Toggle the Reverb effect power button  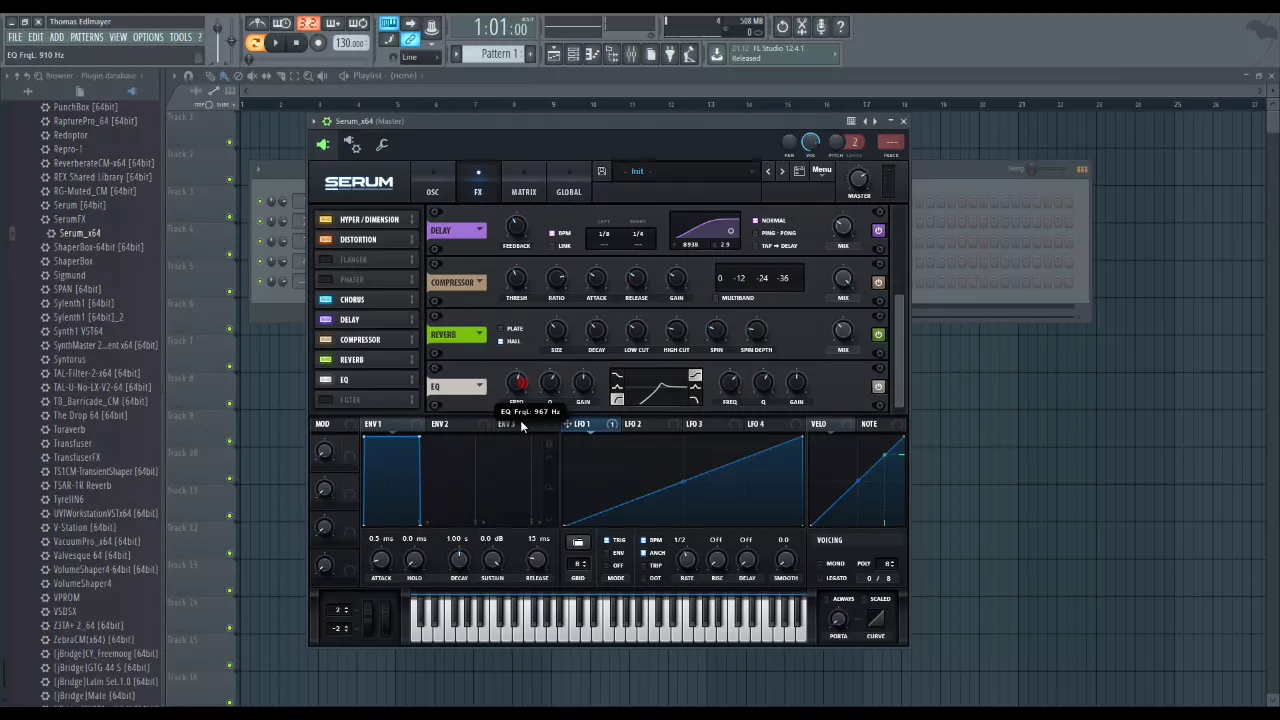(x=878, y=335)
